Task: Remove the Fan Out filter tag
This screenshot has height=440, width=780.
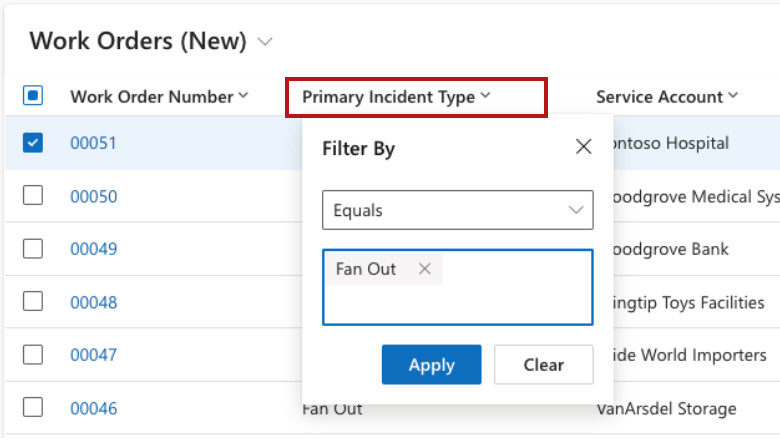Action: 425,269
